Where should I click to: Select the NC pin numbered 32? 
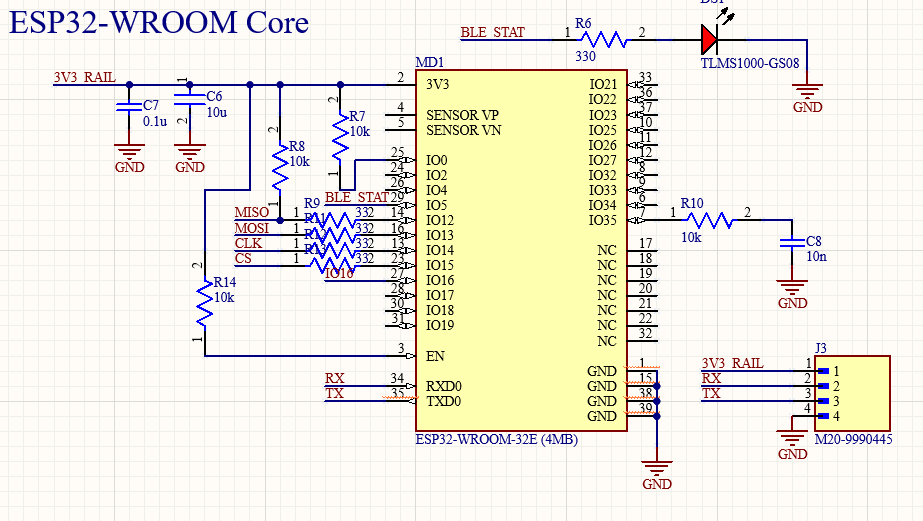pyautogui.click(x=642, y=341)
